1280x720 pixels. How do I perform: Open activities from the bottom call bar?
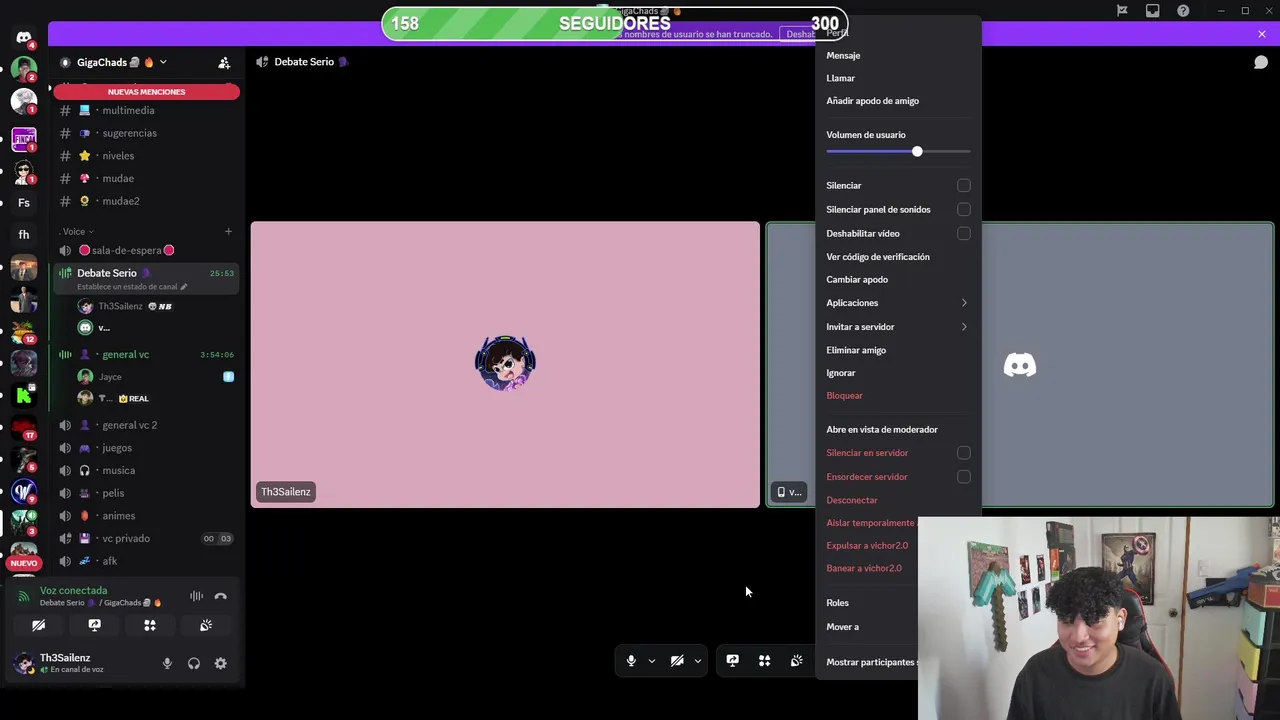(x=765, y=661)
